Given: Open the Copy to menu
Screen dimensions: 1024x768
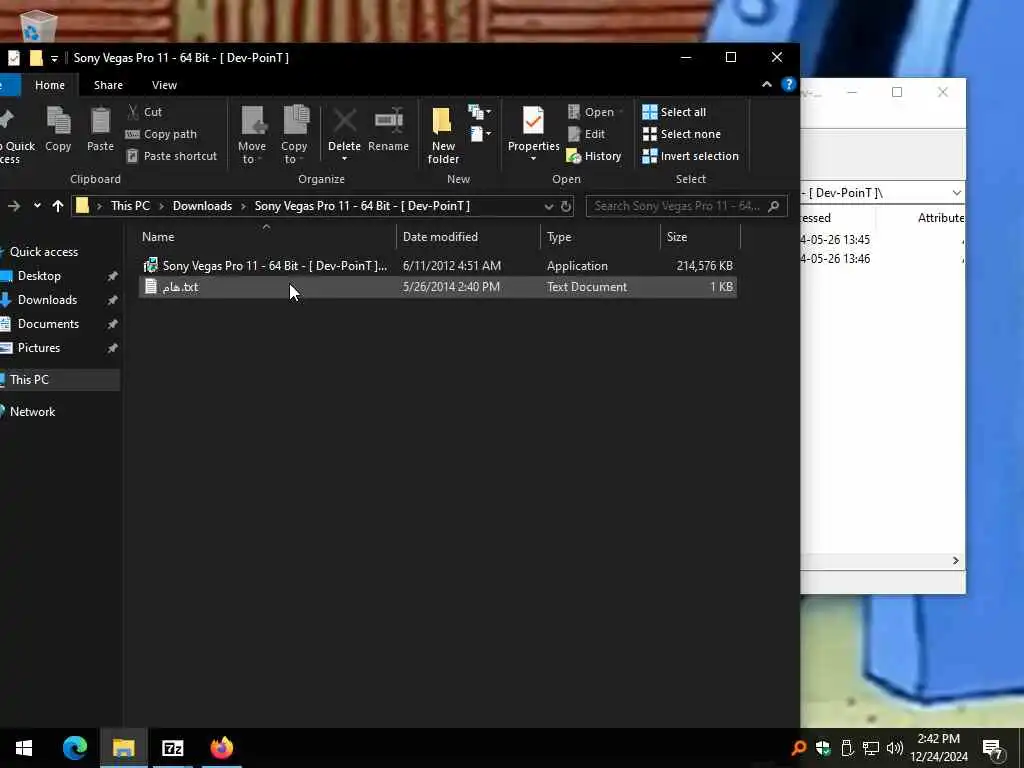Looking at the screenshot, I should coord(295,135).
